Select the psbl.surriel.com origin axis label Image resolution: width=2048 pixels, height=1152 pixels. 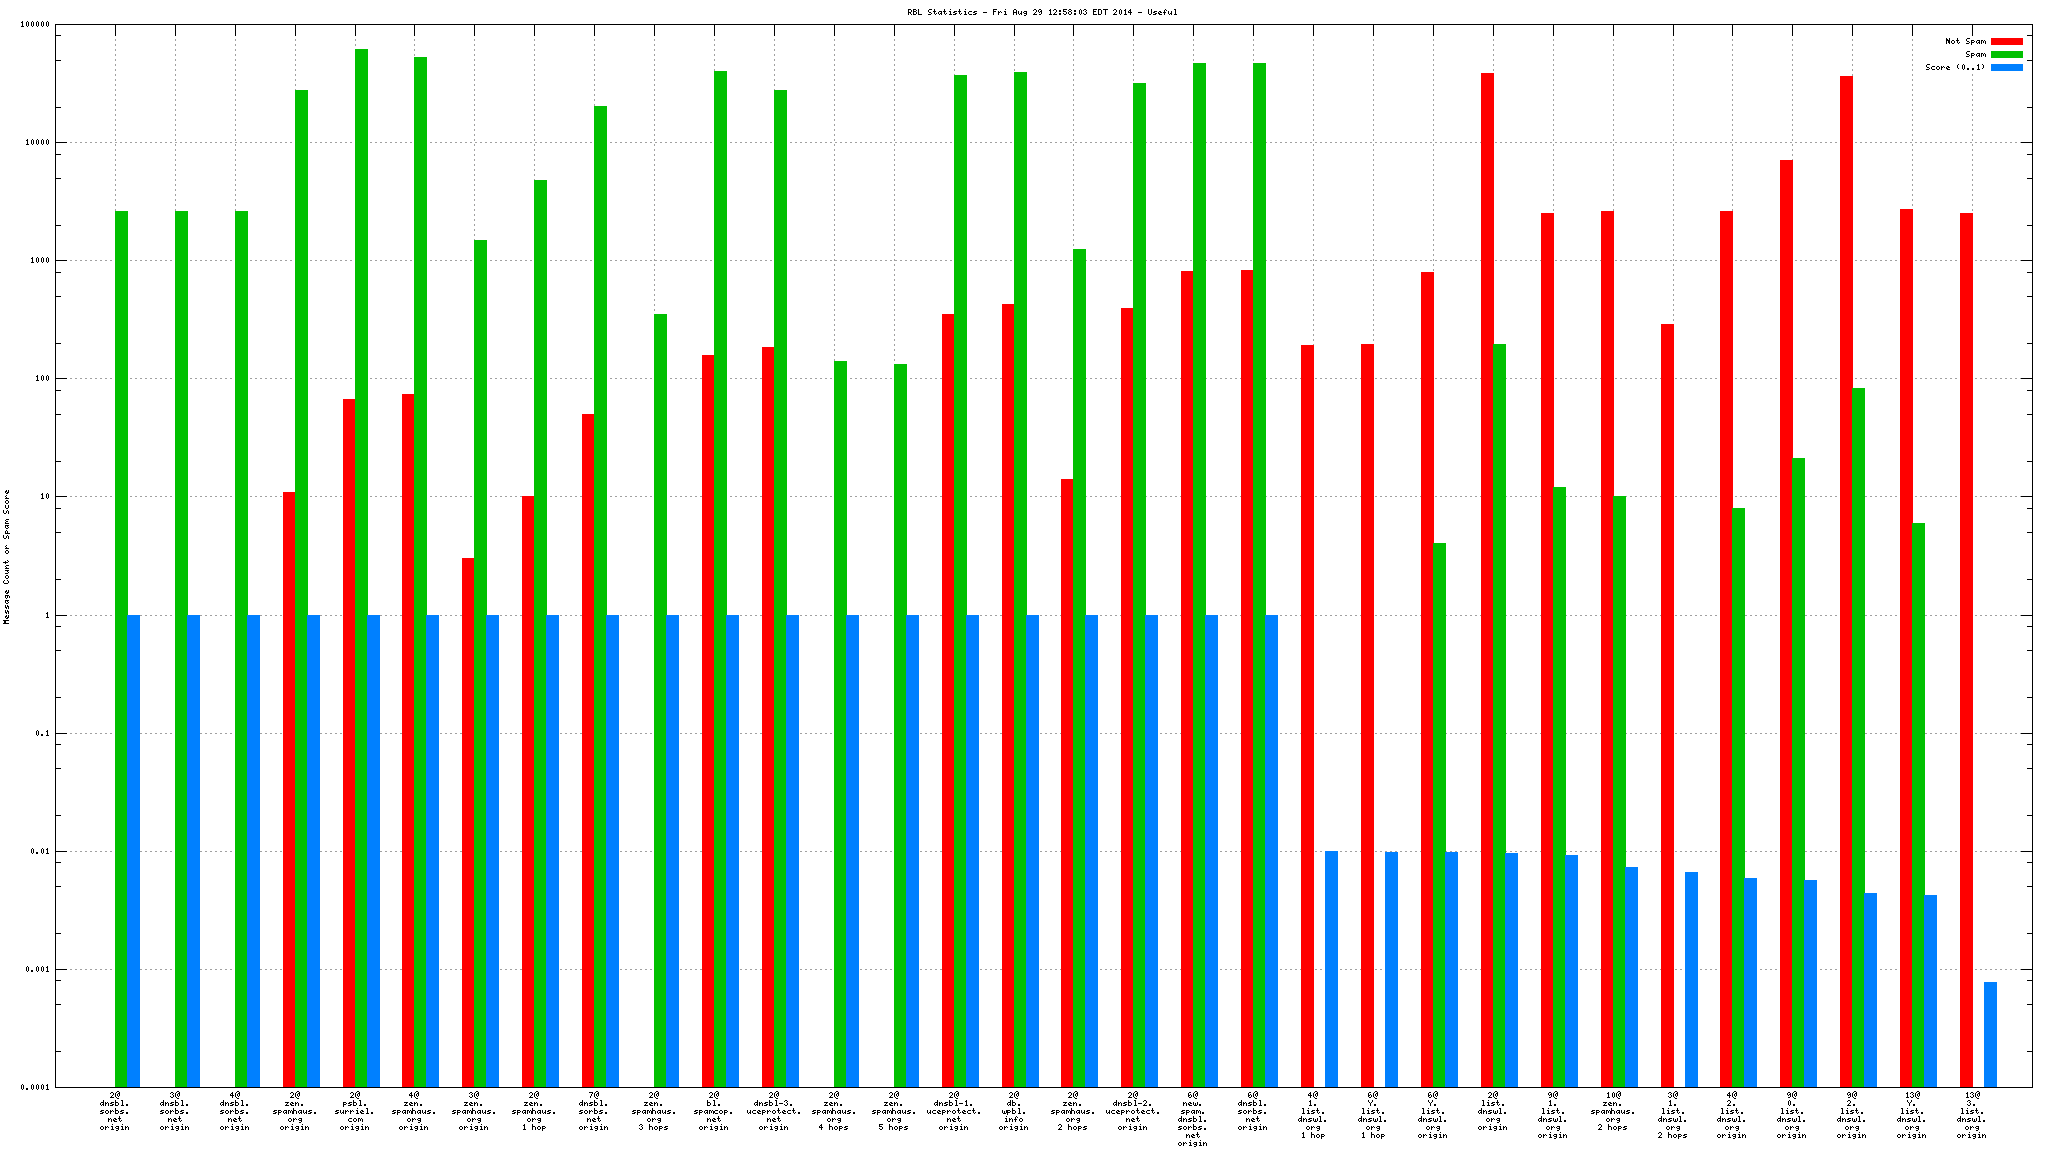(354, 1111)
